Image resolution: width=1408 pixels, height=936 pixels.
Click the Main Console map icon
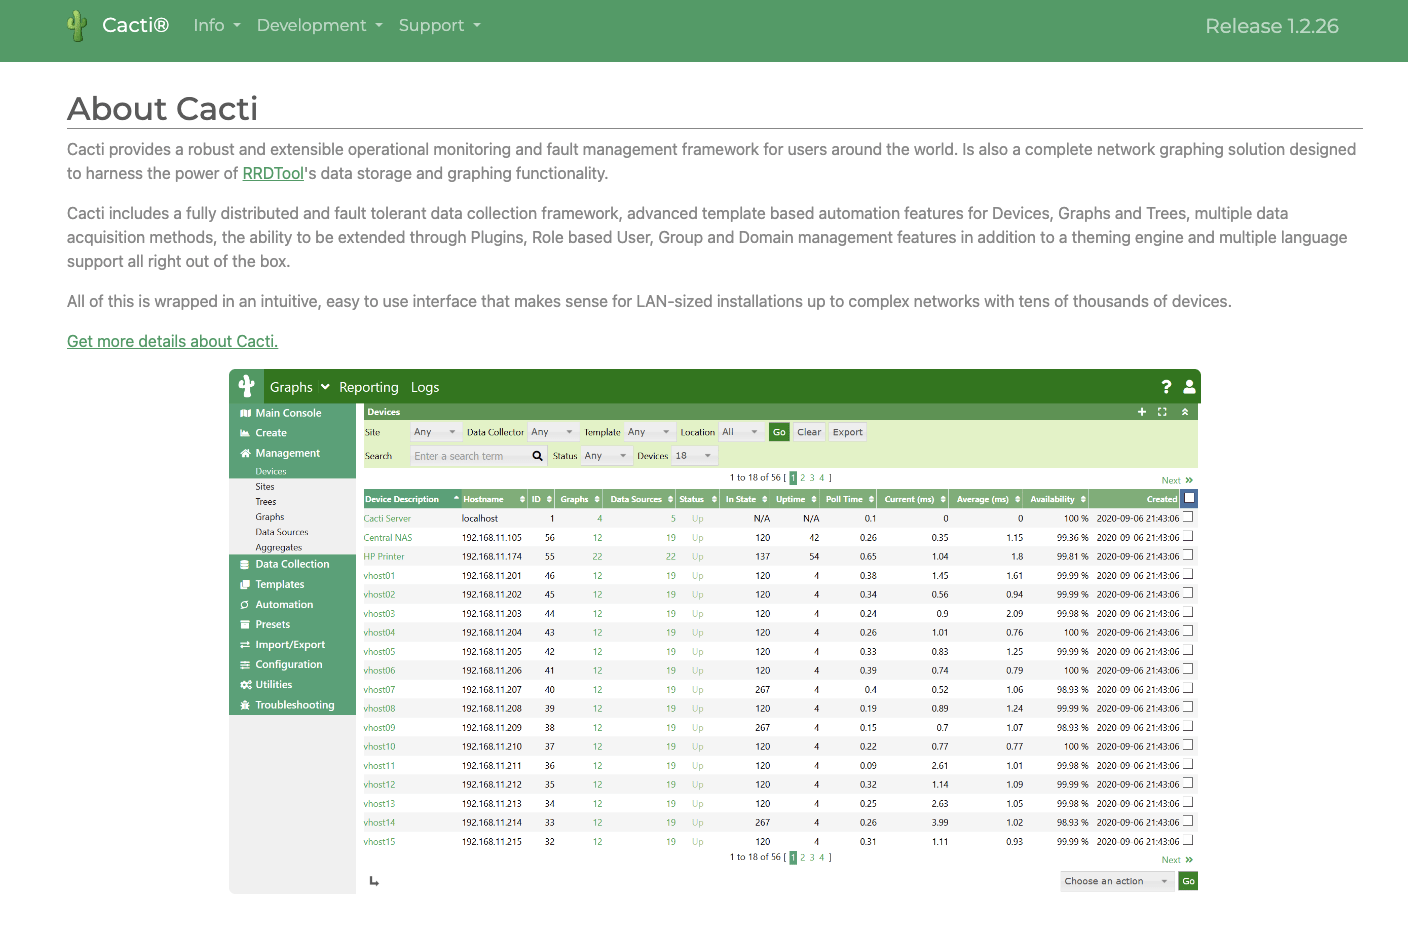[x=245, y=413]
